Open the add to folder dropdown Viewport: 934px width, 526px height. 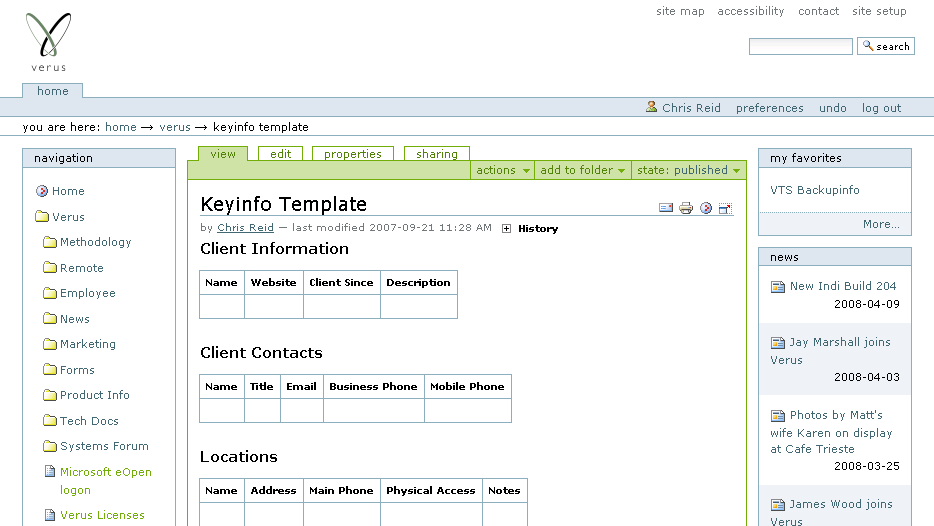[583, 170]
